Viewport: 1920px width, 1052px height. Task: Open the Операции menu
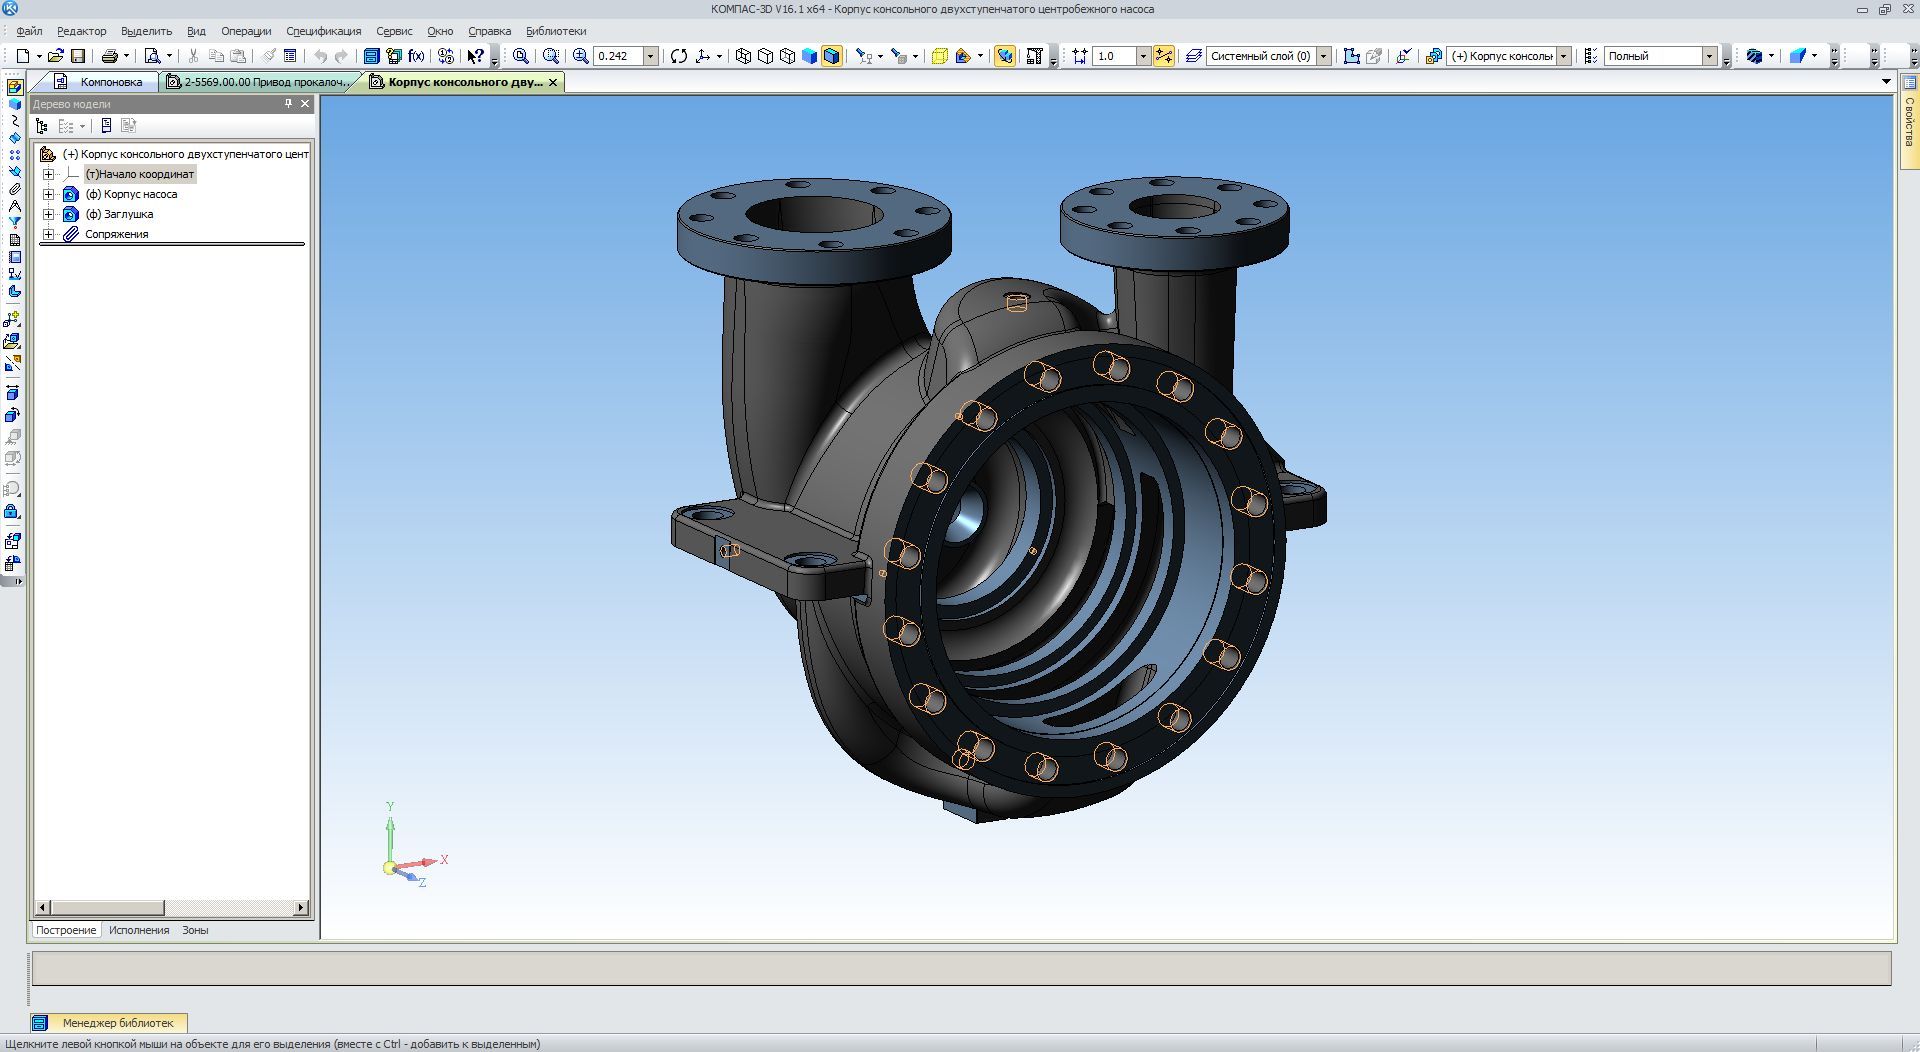[x=245, y=31]
